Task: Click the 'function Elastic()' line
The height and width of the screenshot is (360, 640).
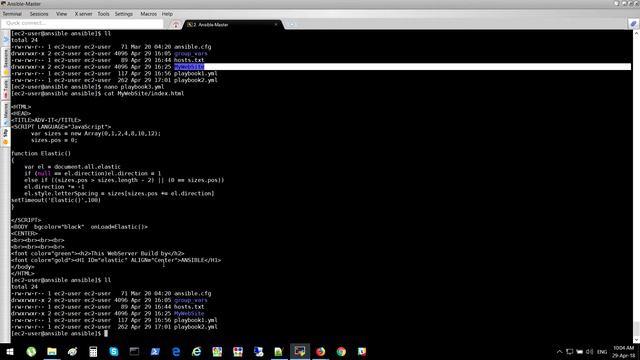Action: coord(41,153)
